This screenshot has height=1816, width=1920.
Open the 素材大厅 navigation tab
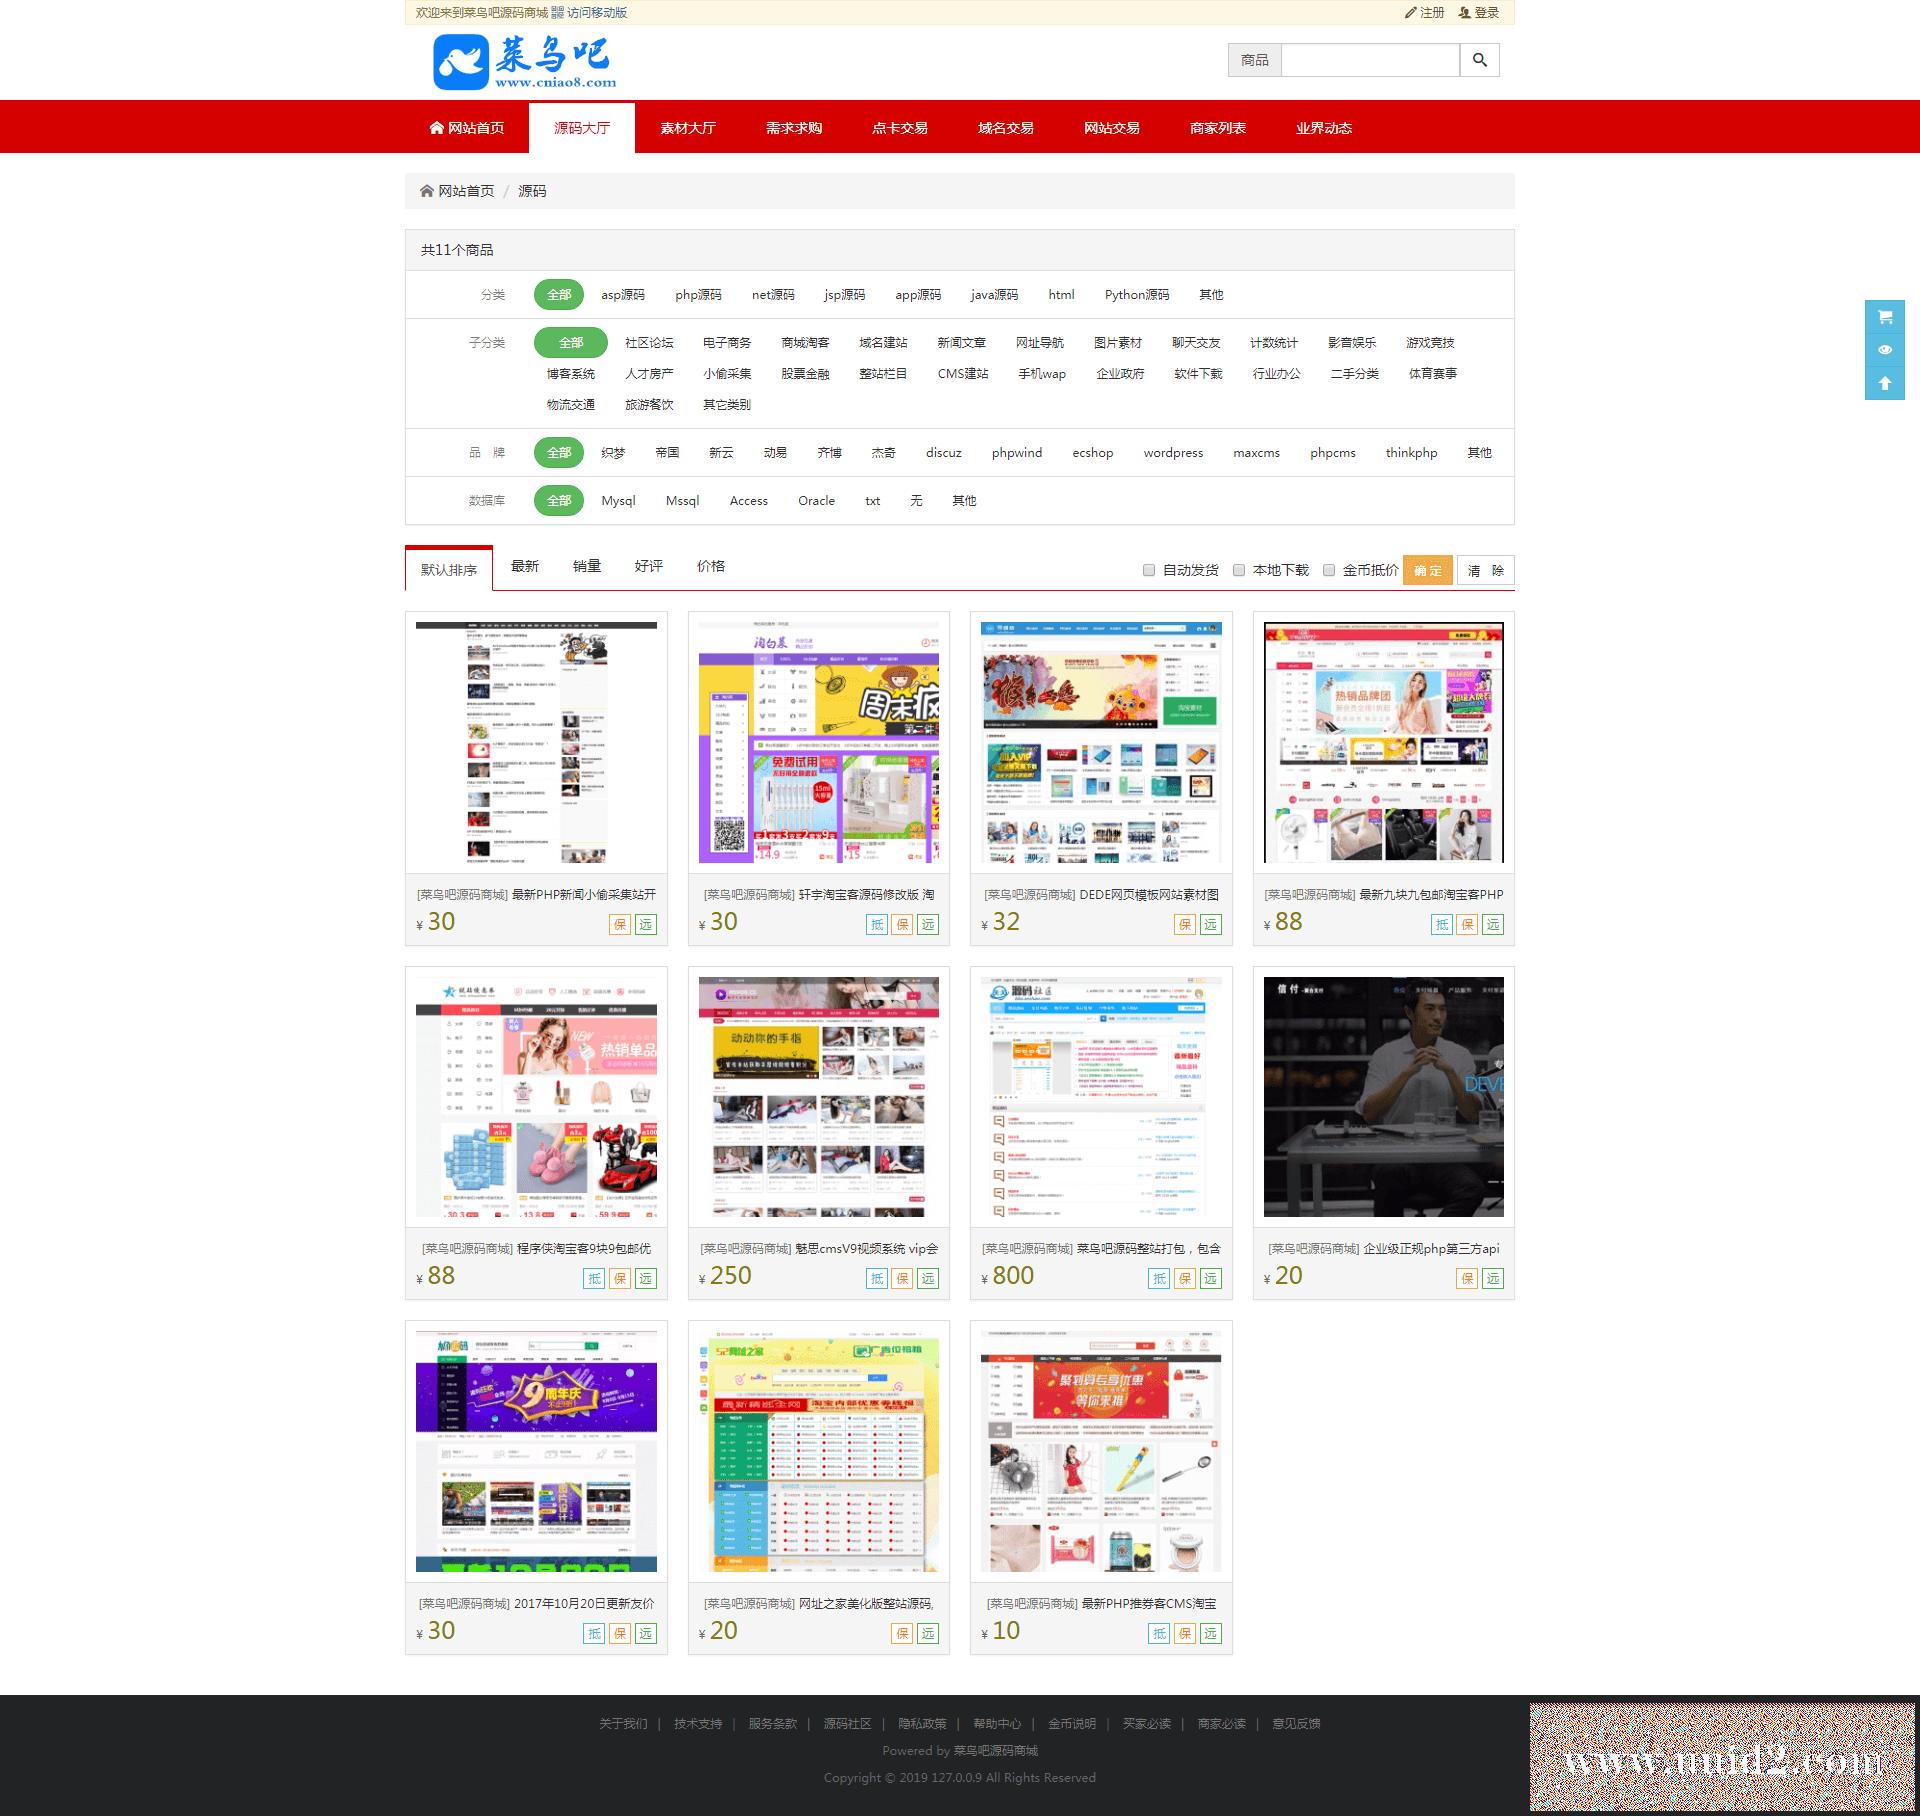click(x=688, y=128)
